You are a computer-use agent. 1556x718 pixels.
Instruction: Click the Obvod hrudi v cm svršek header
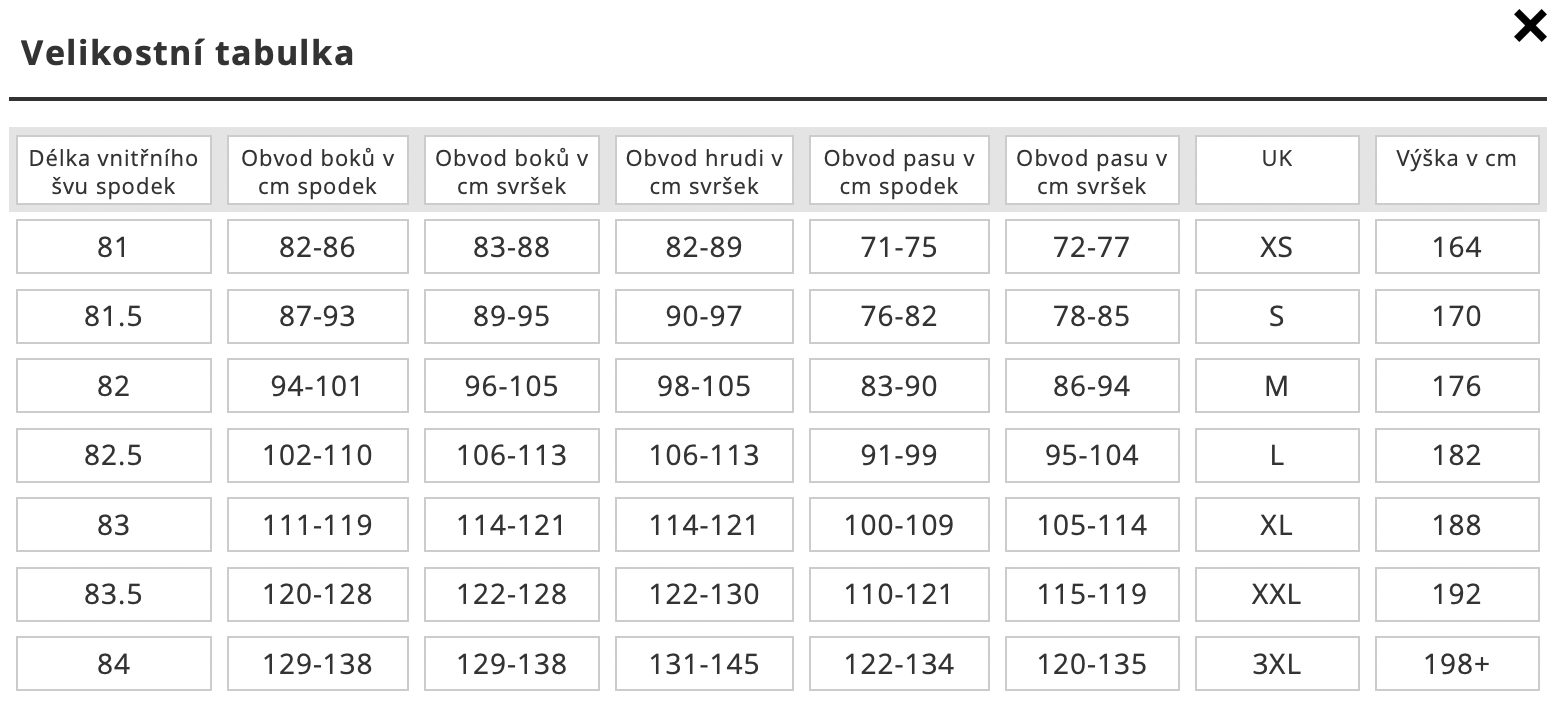pos(704,171)
